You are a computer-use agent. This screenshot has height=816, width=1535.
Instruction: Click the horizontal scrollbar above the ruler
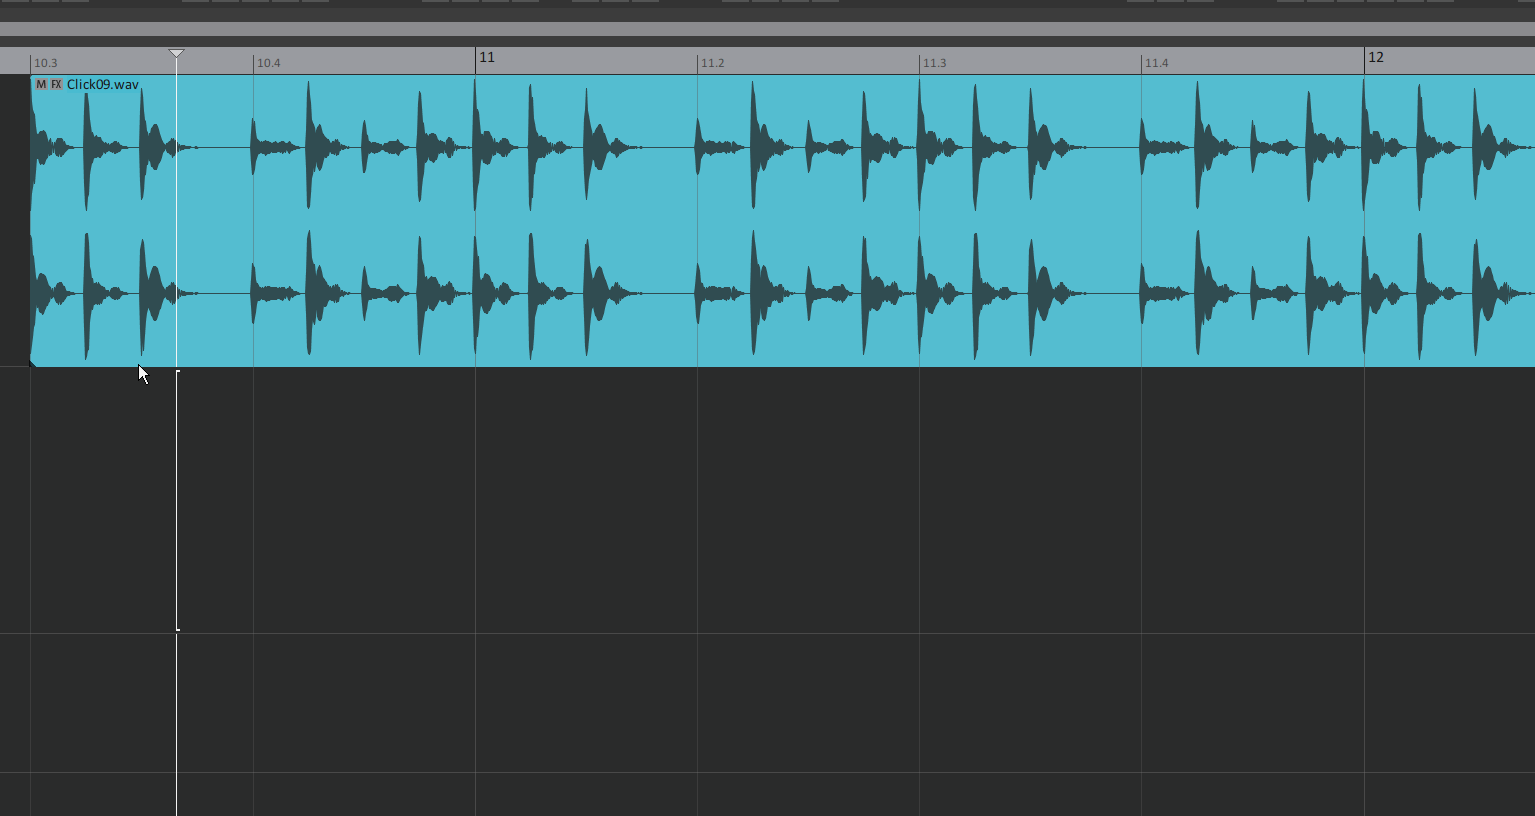767,29
